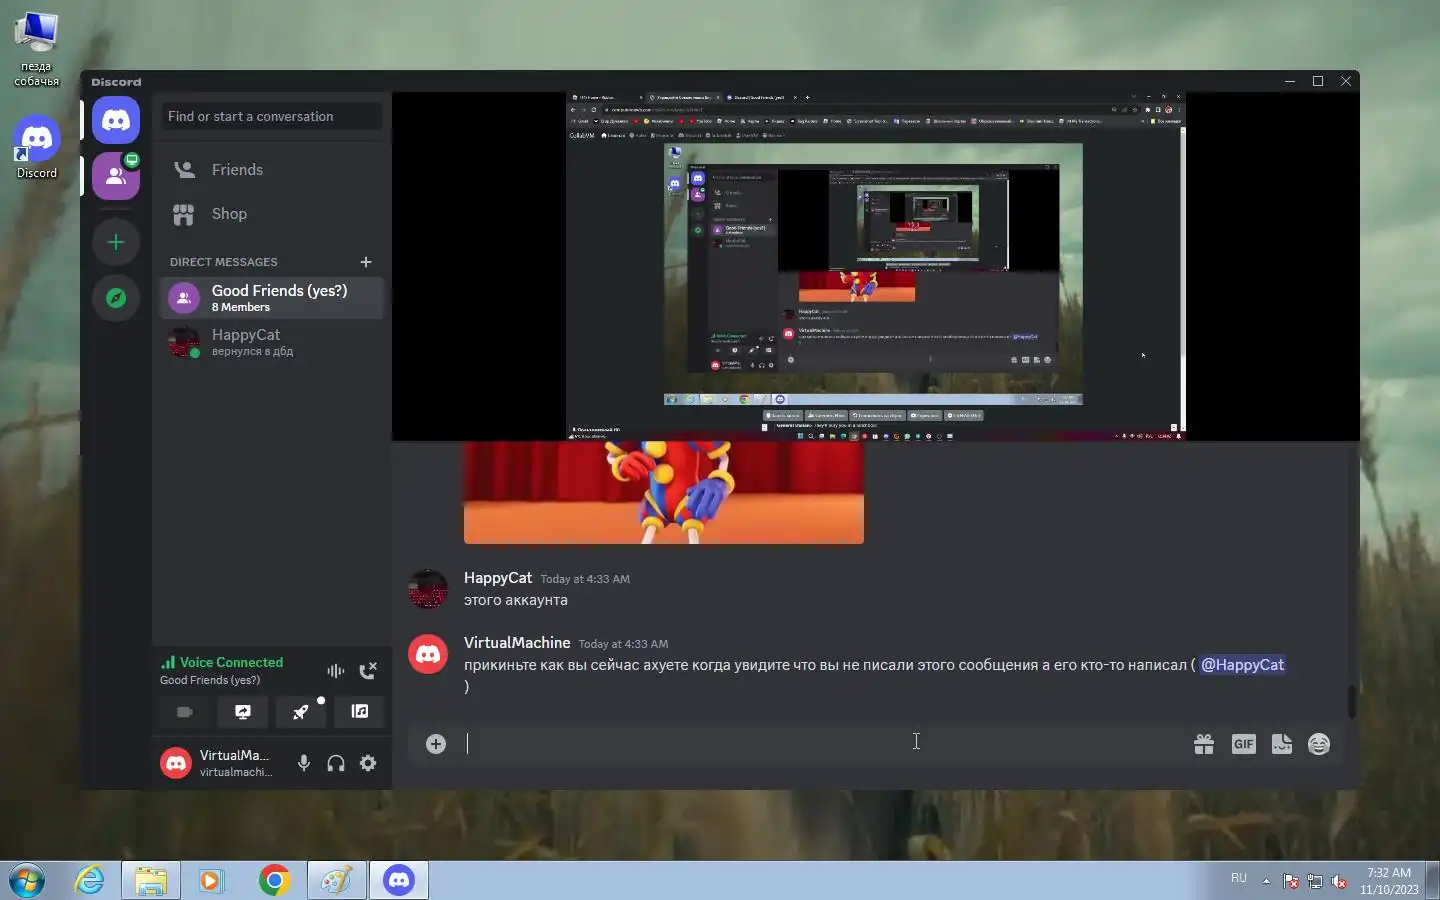Select the purple group server icon

coord(116,176)
